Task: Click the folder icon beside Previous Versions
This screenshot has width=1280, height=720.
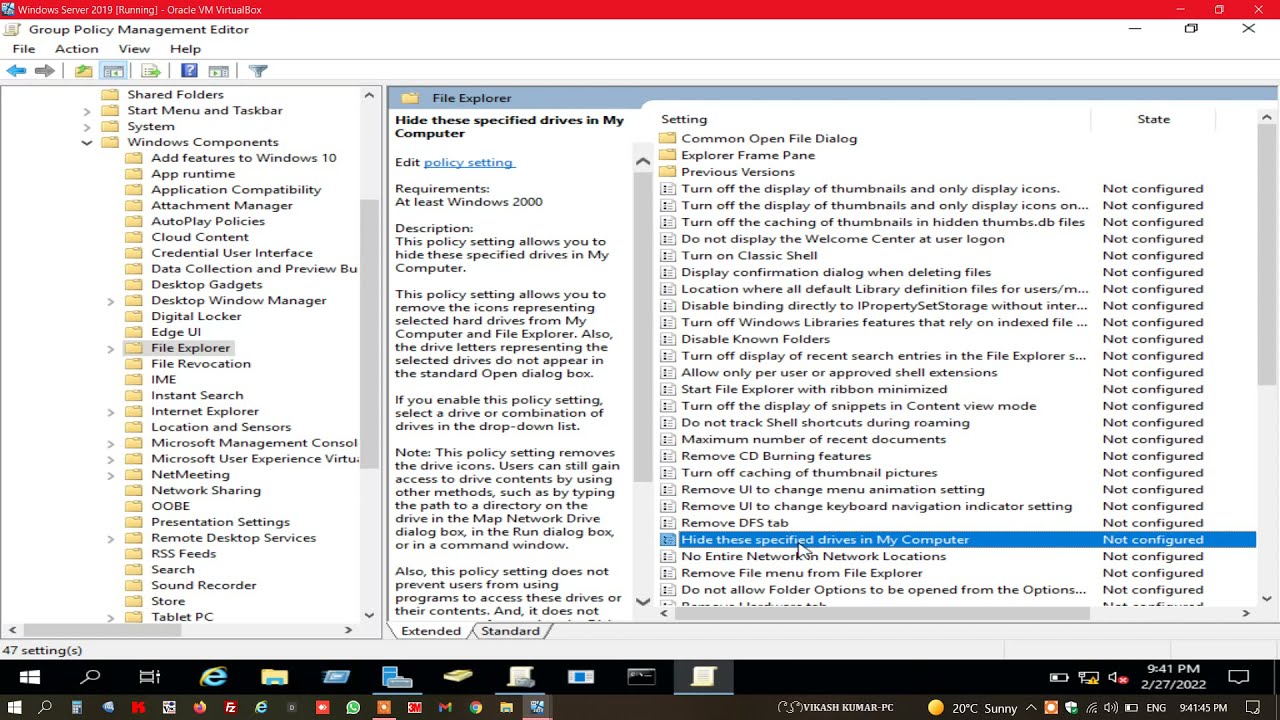Action: coord(668,172)
